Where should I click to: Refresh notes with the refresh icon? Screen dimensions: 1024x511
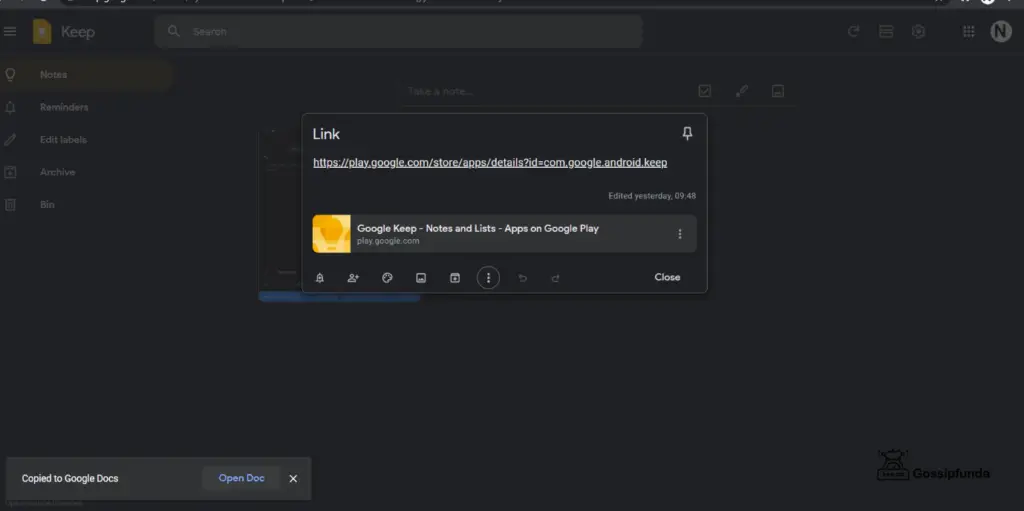pyautogui.click(x=854, y=31)
